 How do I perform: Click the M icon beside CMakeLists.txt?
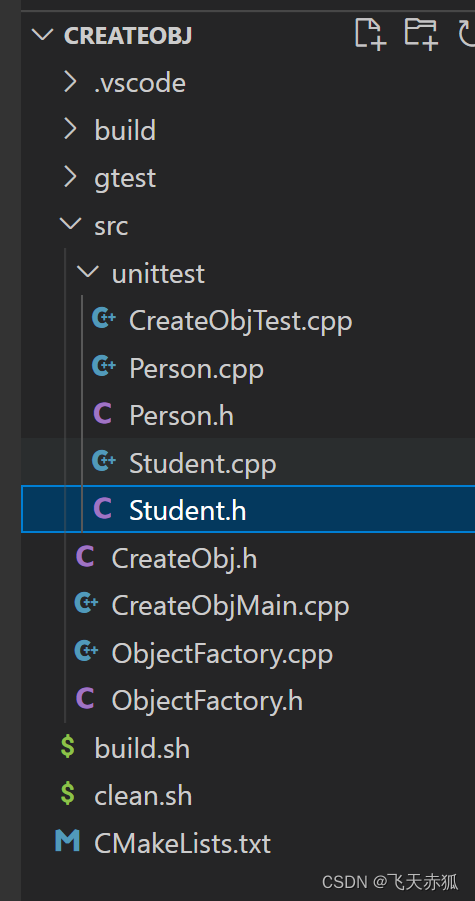(x=67, y=841)
